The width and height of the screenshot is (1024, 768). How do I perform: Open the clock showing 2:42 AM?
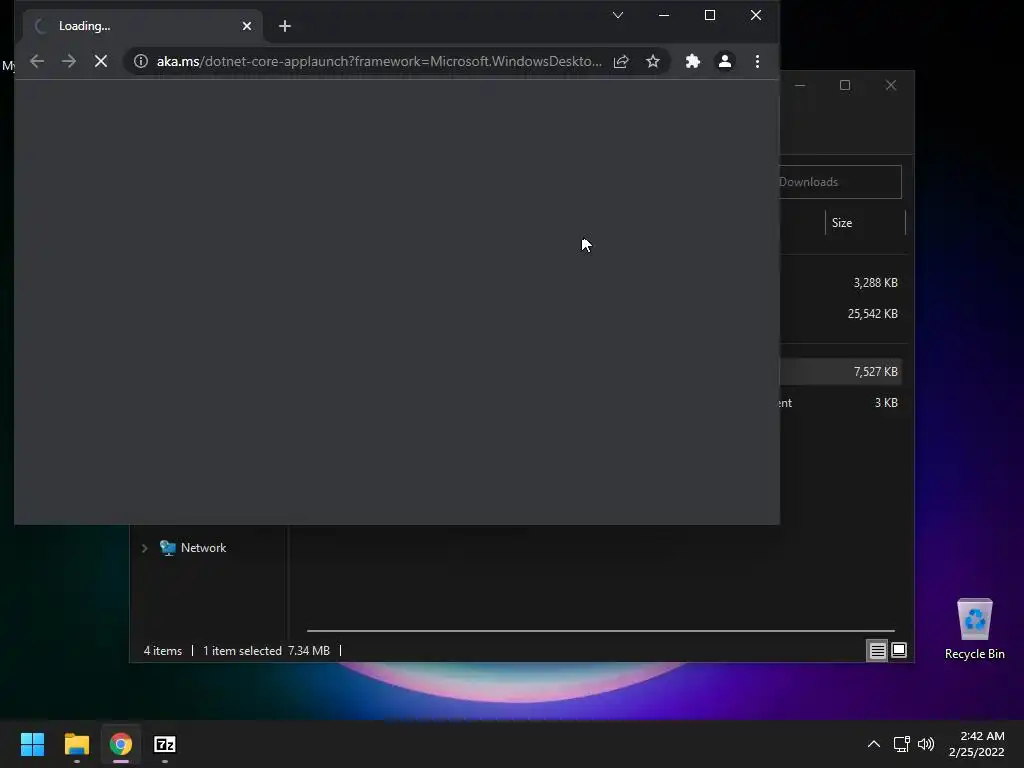tap(977, 744)
